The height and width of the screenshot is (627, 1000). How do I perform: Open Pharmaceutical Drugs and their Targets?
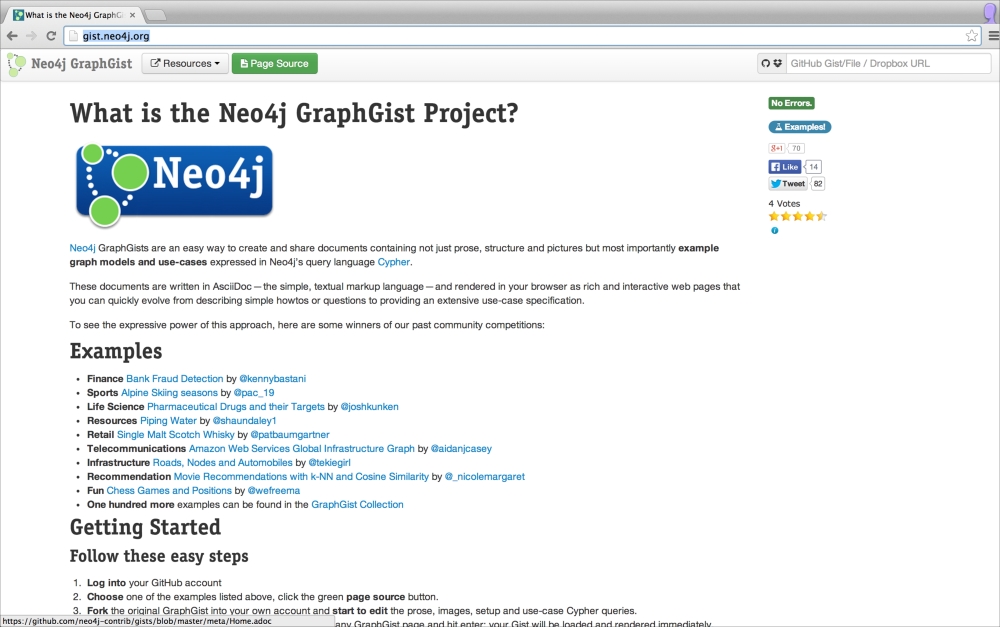pos(236,407)
